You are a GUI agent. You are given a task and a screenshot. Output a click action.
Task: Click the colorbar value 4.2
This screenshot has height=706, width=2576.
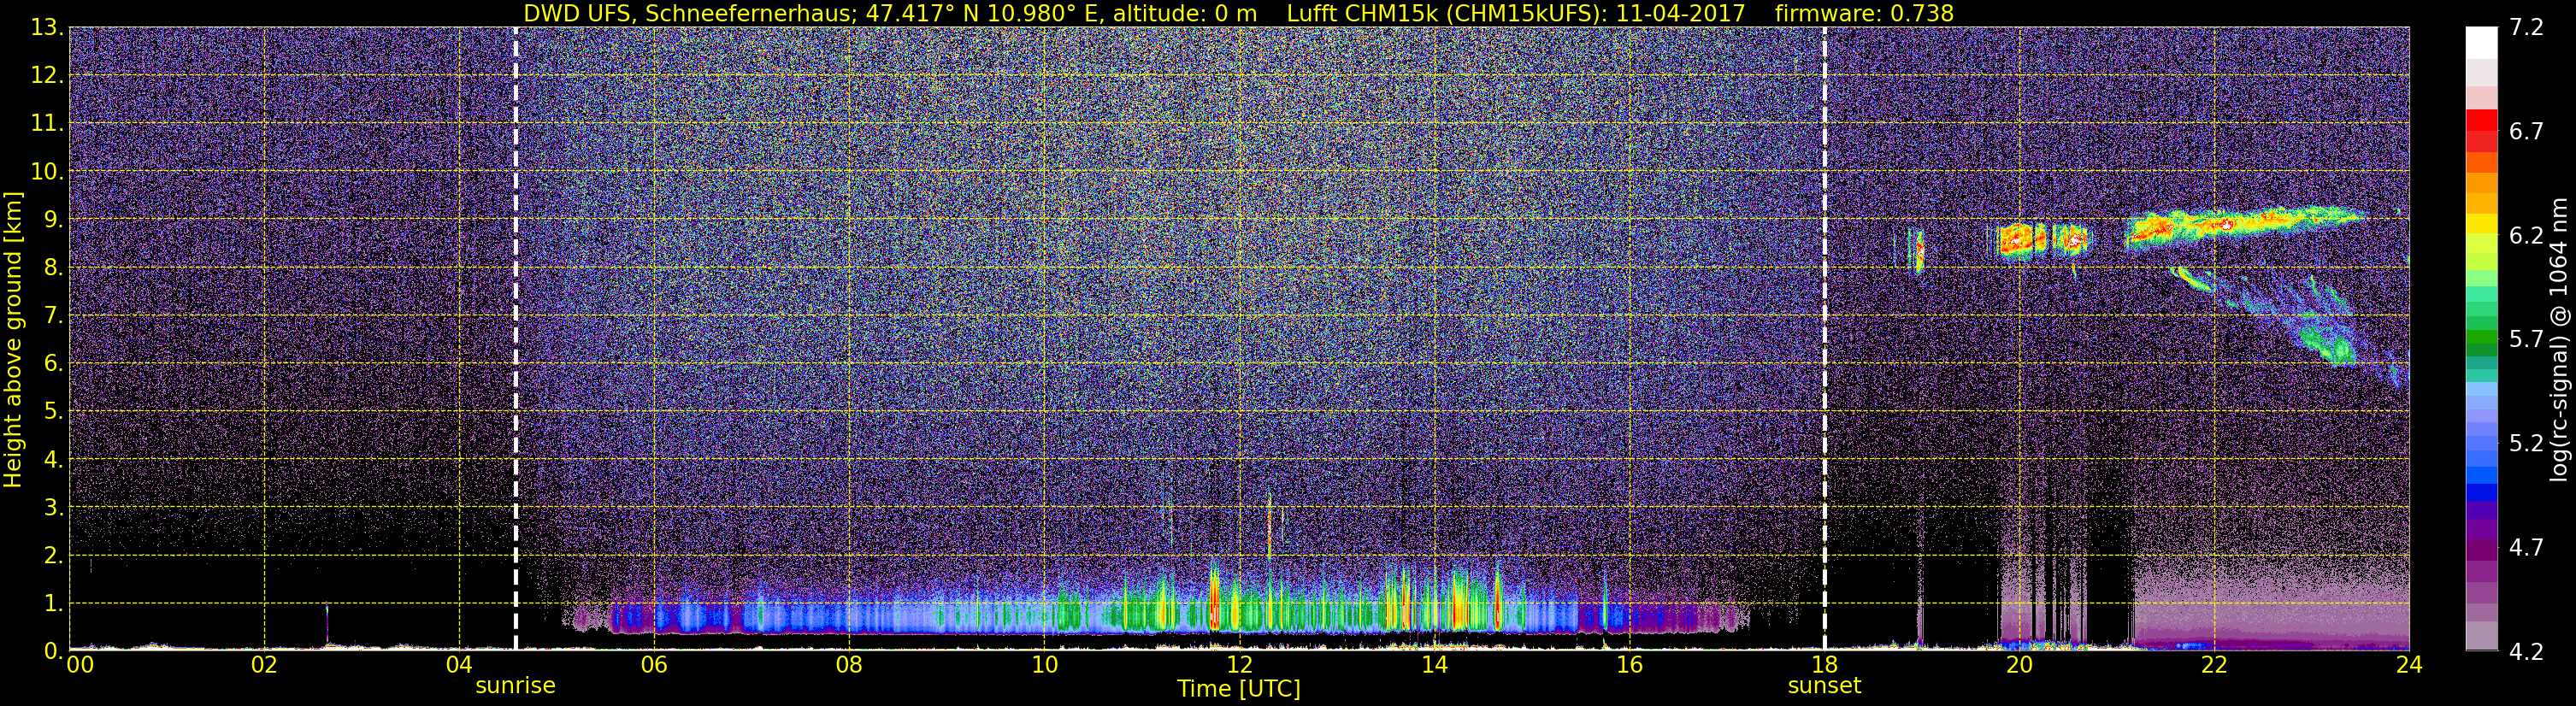tap(2526, 652)
